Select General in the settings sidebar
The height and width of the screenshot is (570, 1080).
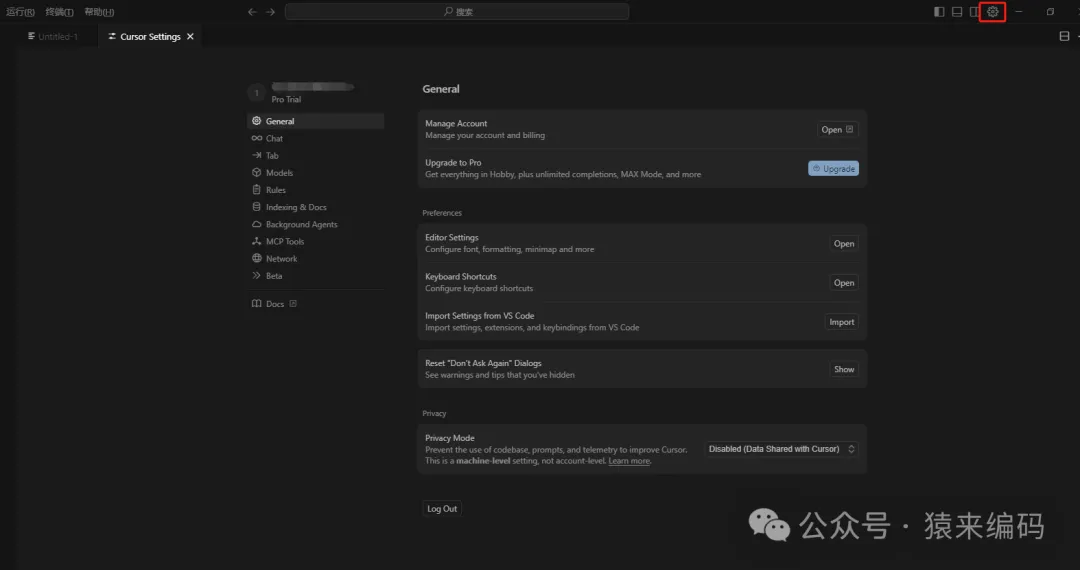click(x=315, y=121)
